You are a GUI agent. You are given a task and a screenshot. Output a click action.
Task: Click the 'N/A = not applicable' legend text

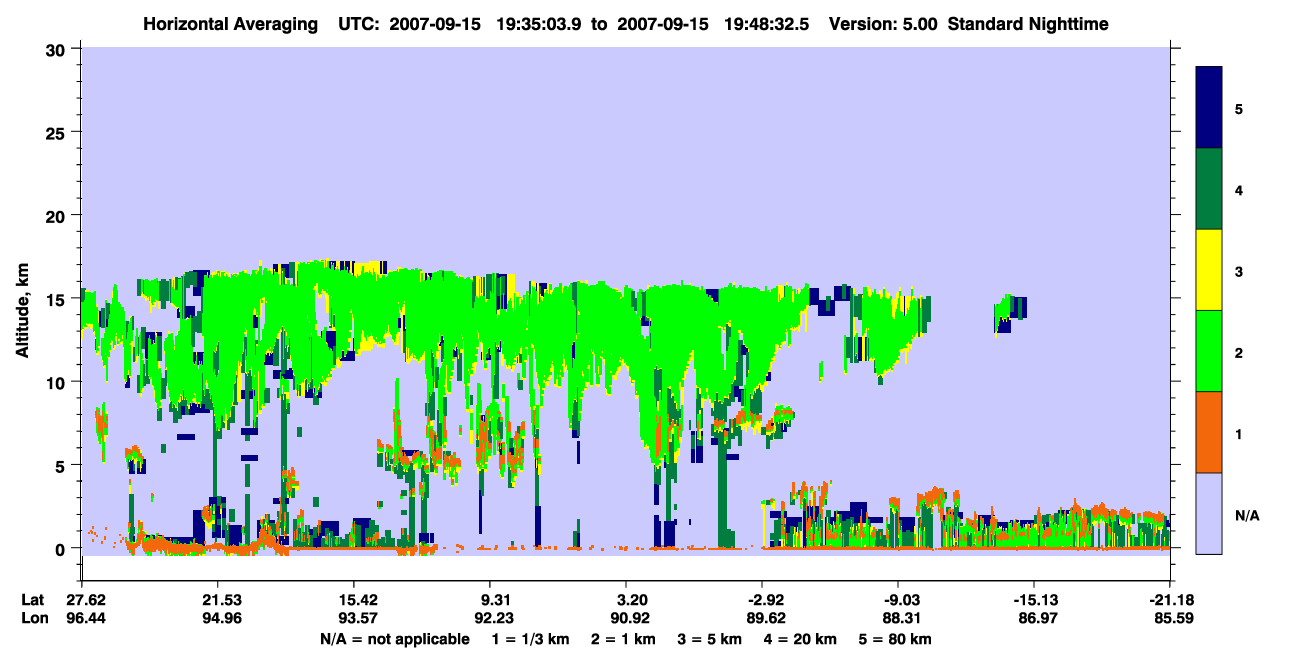pos(394,639)
